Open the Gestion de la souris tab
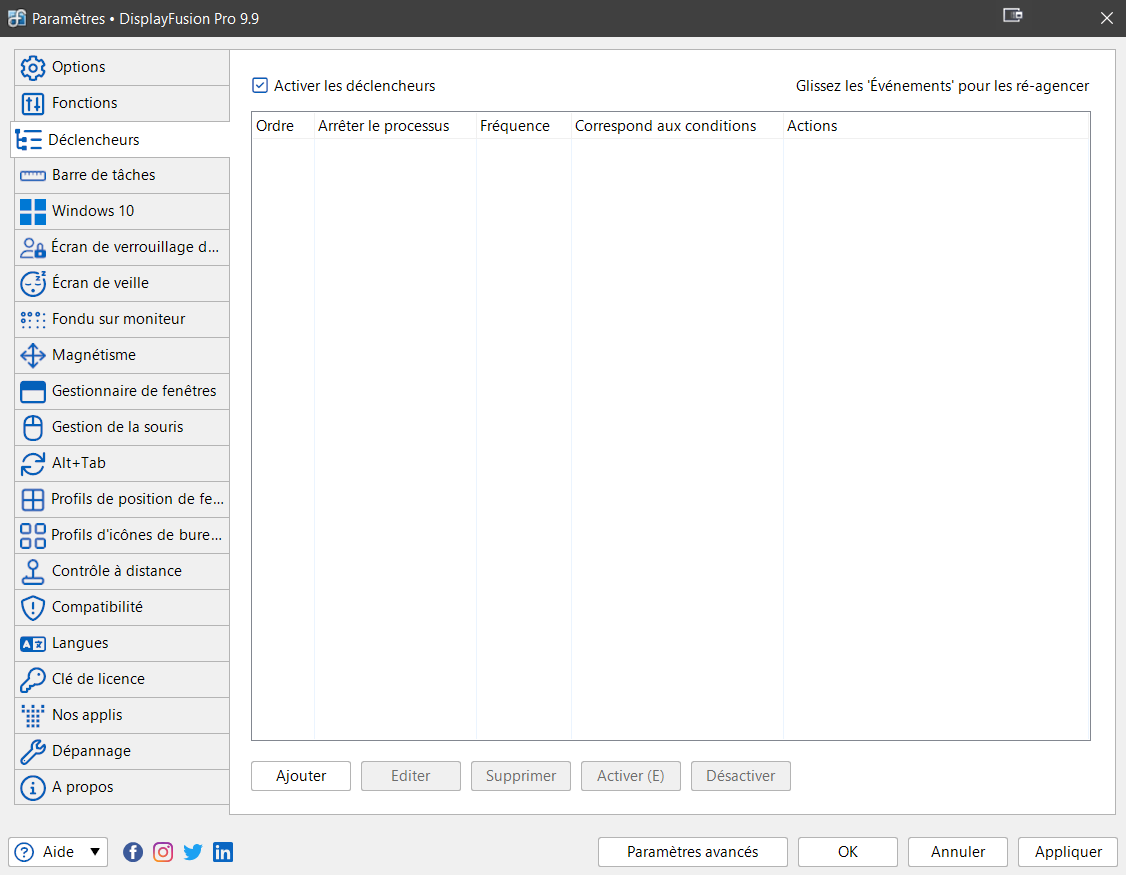Viewport: 1126px width, 875px height. point(122,427)
